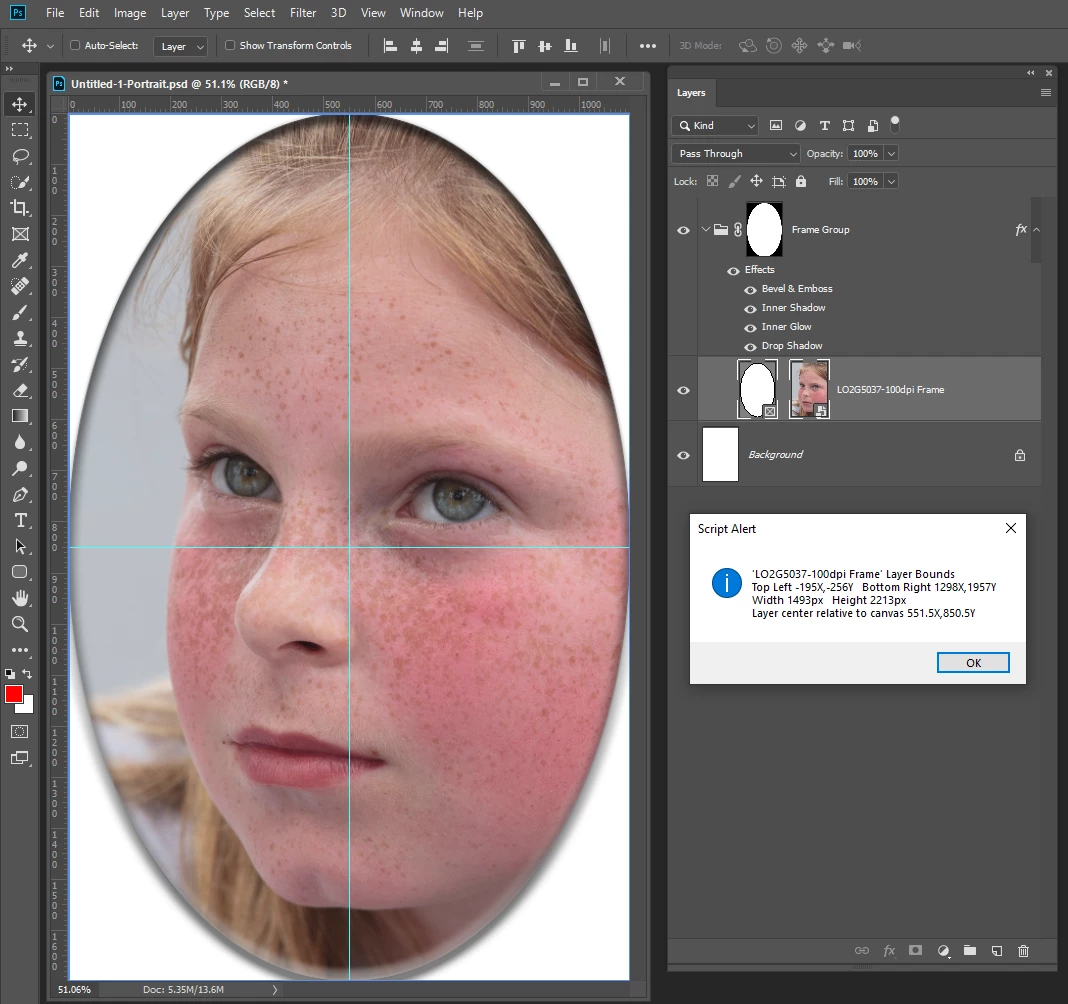
Task: Select the Gradient tool
Action: click(x=20, y=416)
